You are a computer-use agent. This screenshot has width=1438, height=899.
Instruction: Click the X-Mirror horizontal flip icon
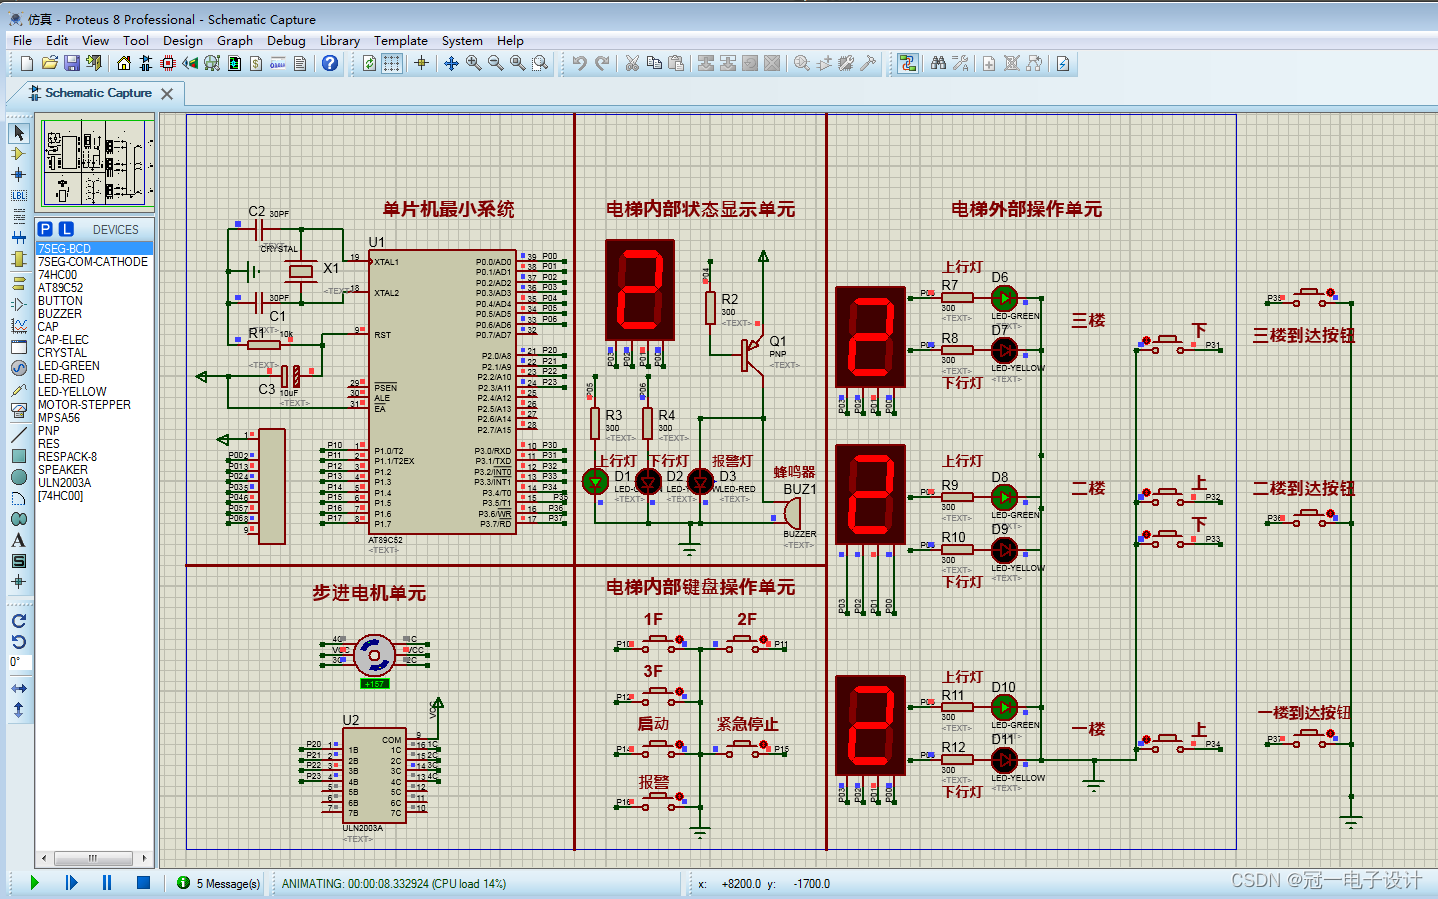click(x=19, y=689)
